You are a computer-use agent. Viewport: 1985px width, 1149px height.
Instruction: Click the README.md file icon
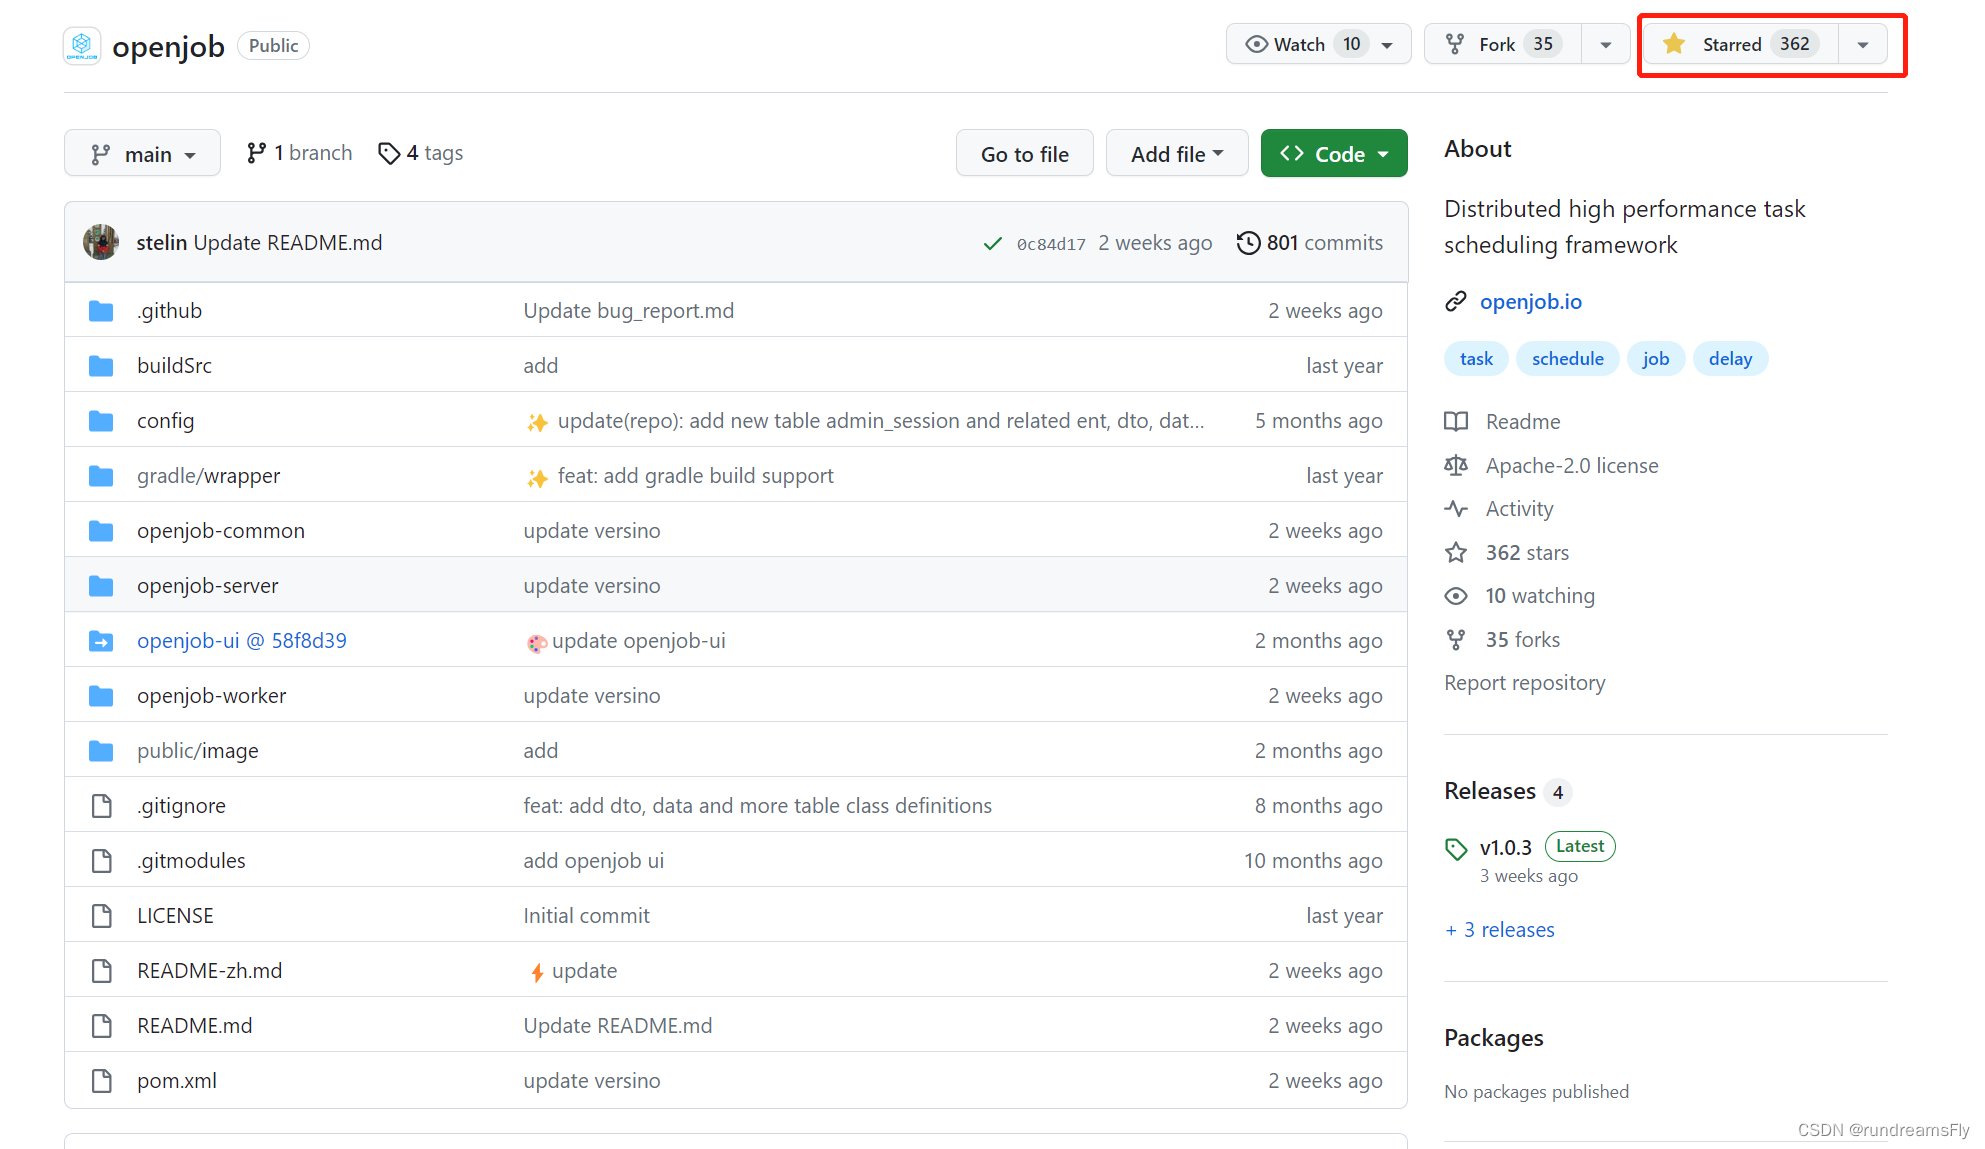[x=101, y=1026]
